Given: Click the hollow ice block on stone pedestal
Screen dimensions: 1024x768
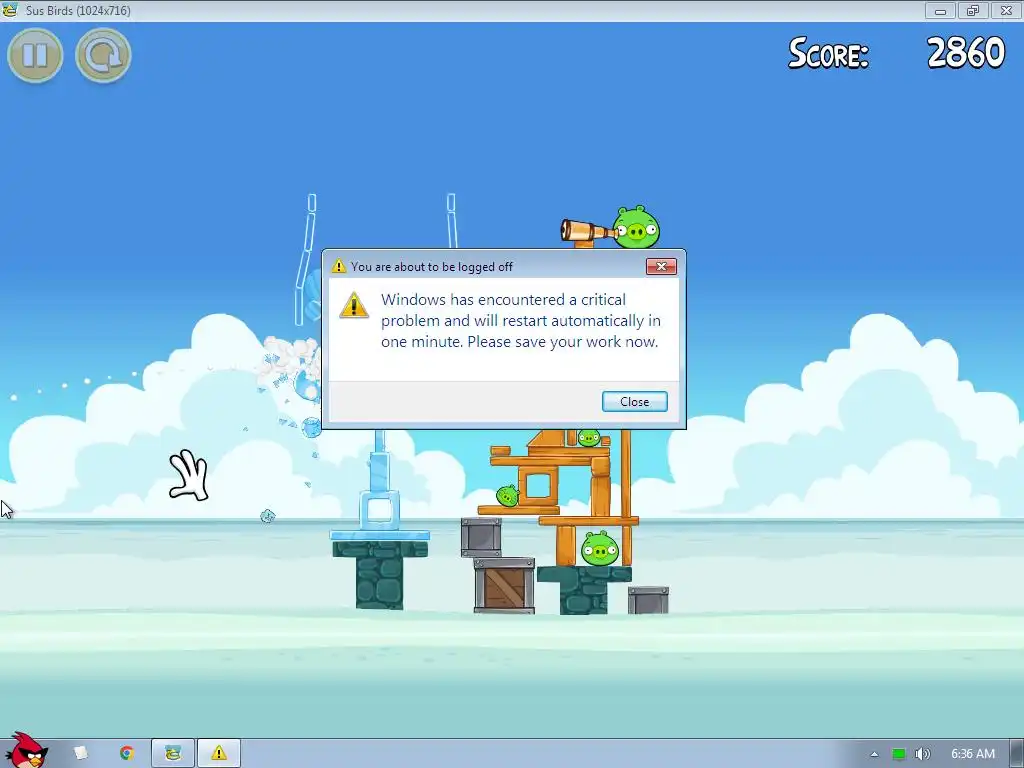Looking at the screenshot, I should (379, 511).
